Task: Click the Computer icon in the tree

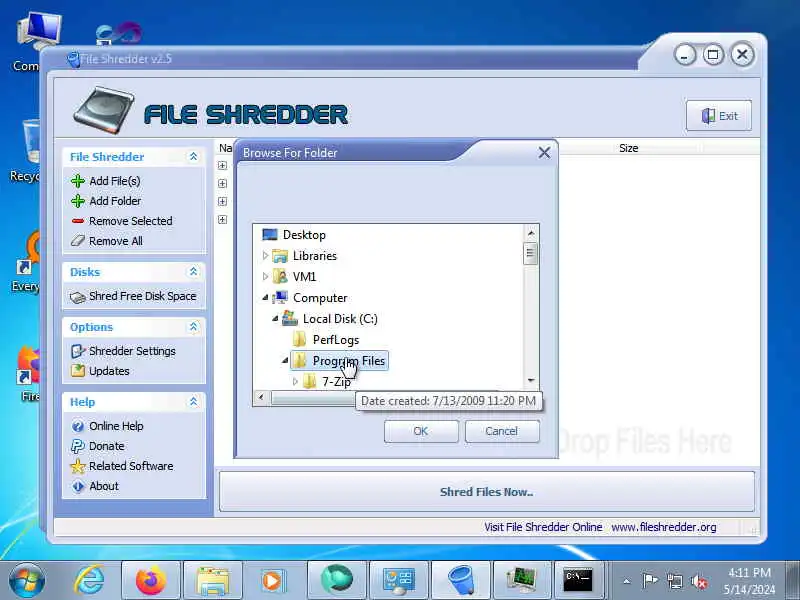Action: (x=280, y=297)
